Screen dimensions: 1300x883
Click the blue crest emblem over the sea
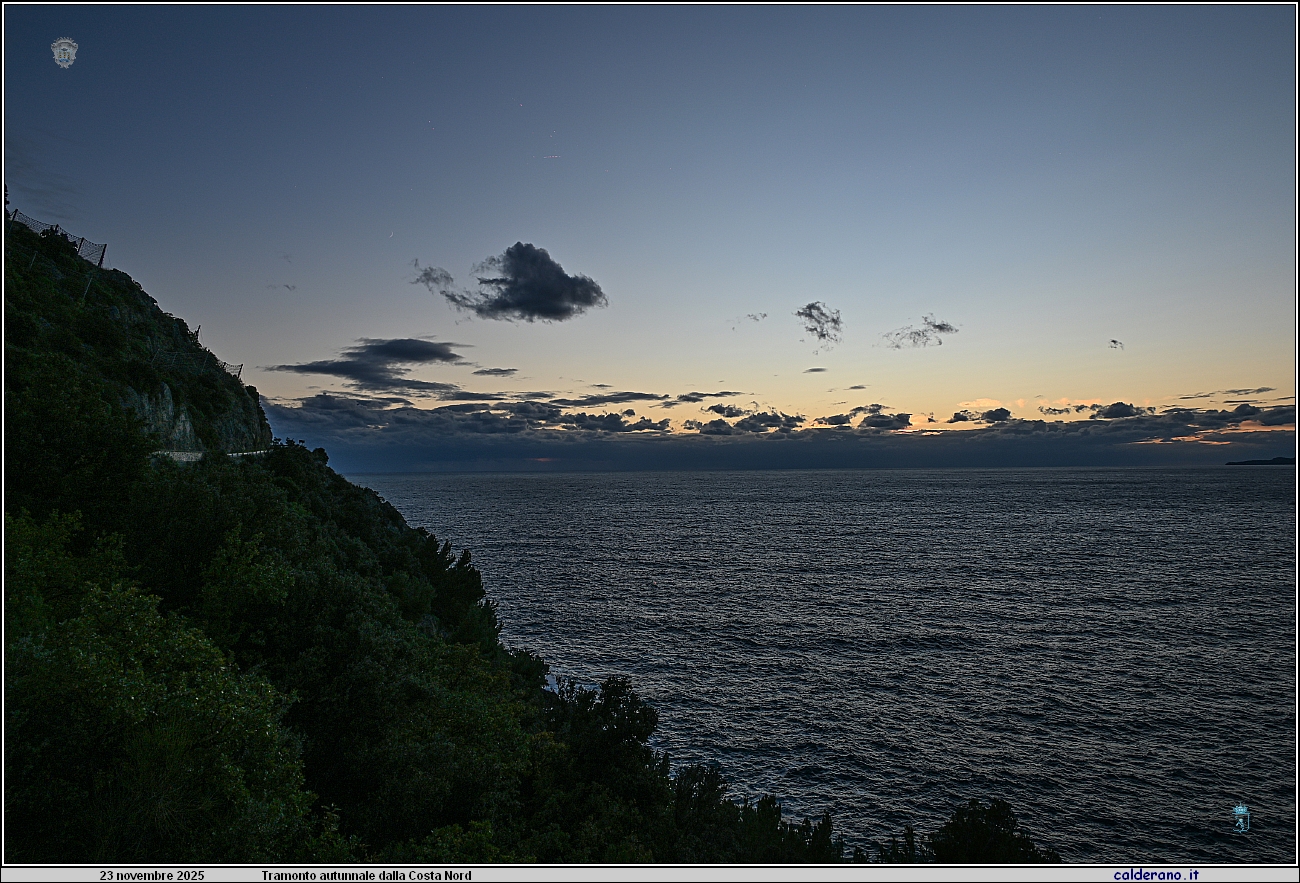(1240, 817)
